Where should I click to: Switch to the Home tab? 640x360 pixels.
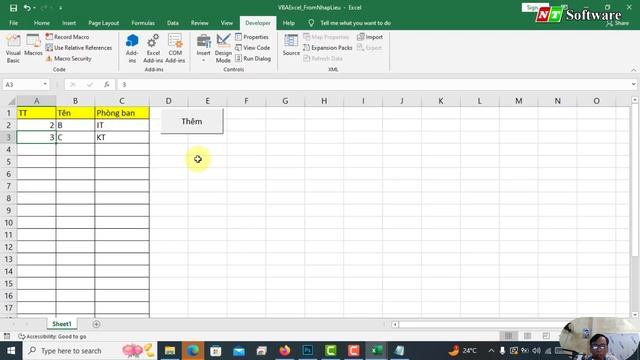click(42, 23)
